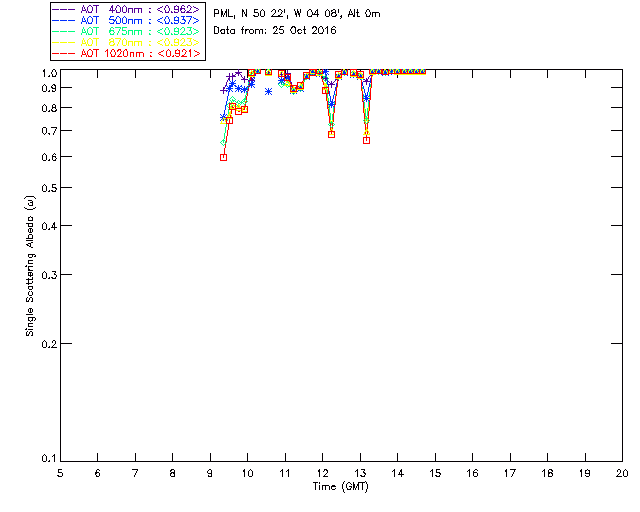Click the x-axis tick label 11
This screenshot has width=640, height=512.
(285, 474)
